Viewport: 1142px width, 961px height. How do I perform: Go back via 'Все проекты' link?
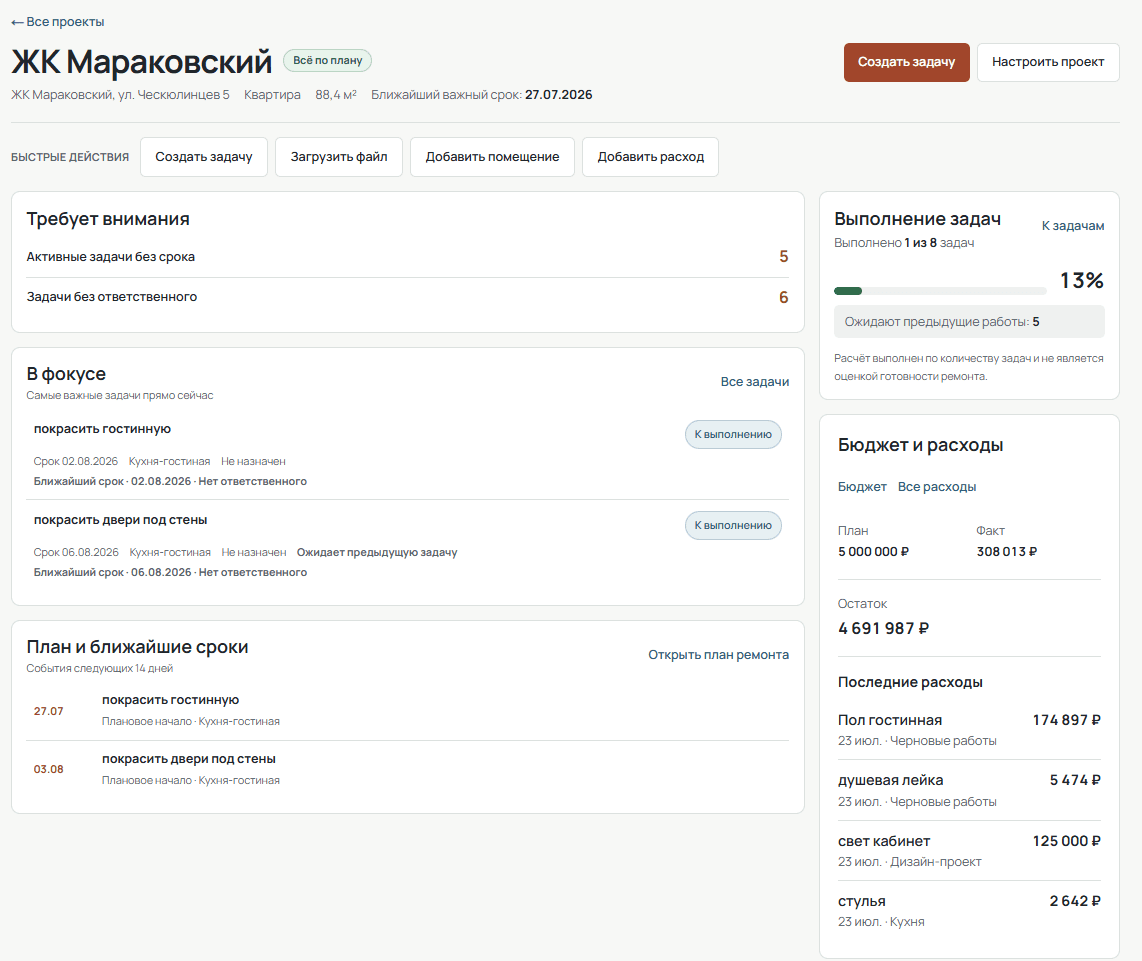point(58,22)
